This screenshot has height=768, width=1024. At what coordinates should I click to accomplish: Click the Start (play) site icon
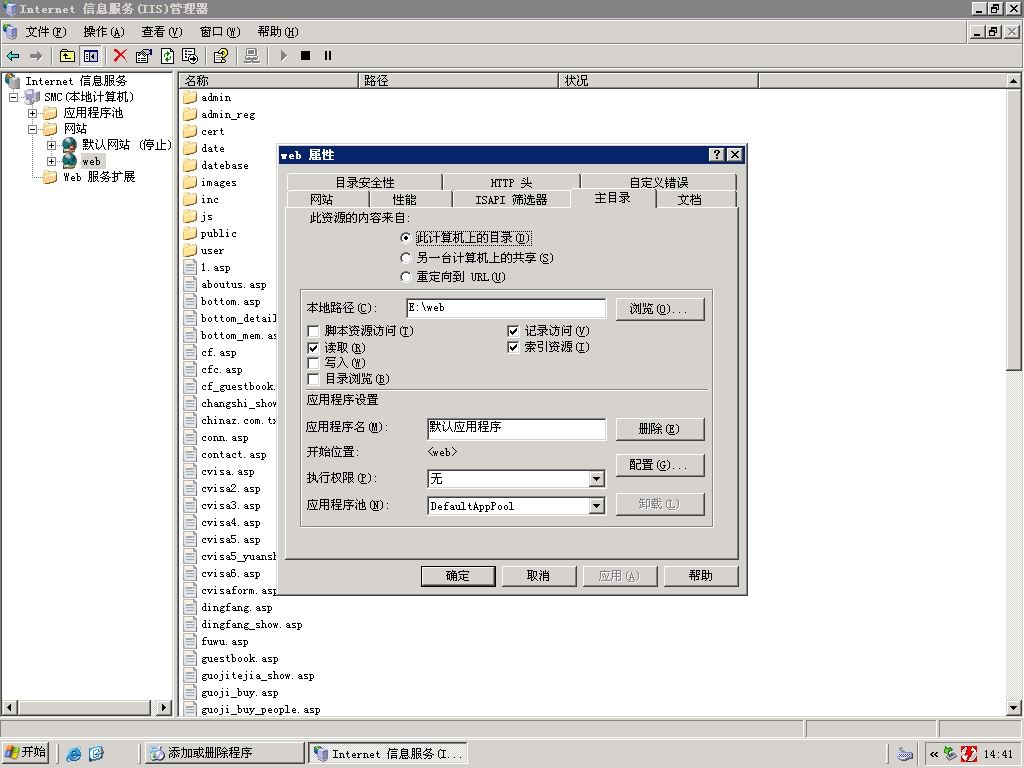(x=283, y=56)
